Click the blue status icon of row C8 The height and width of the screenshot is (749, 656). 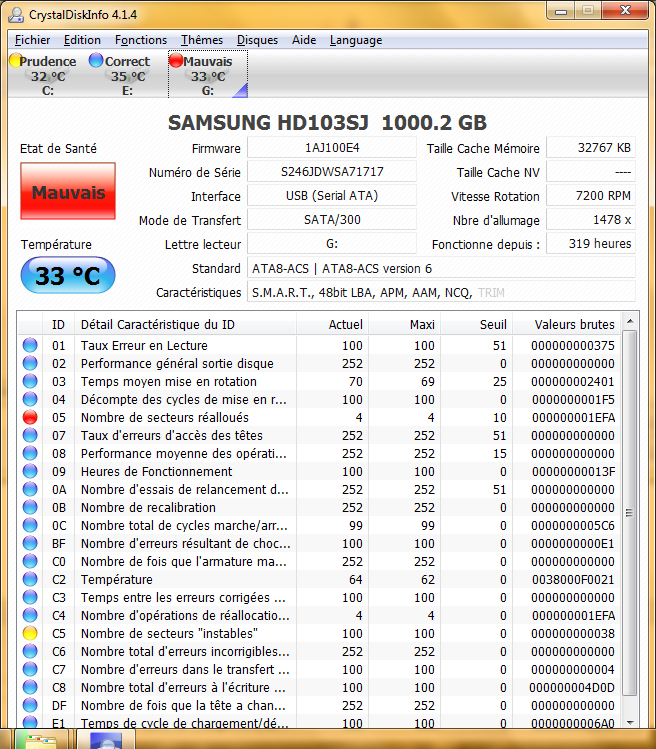[x=30, y=687]
